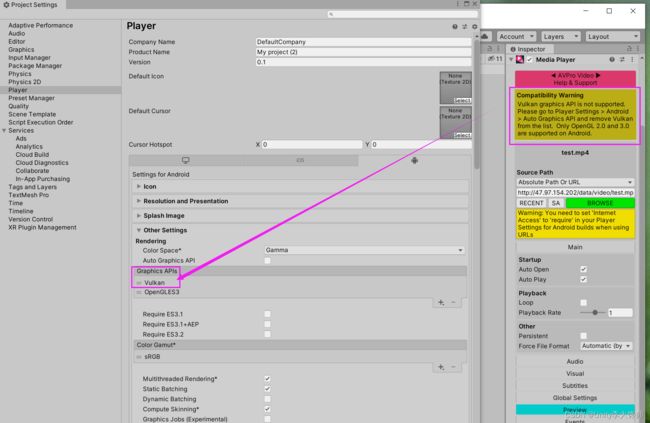Open Player preset selector icon
The image size is (650, 423).
pyautogui.click(x=465, y=27)
